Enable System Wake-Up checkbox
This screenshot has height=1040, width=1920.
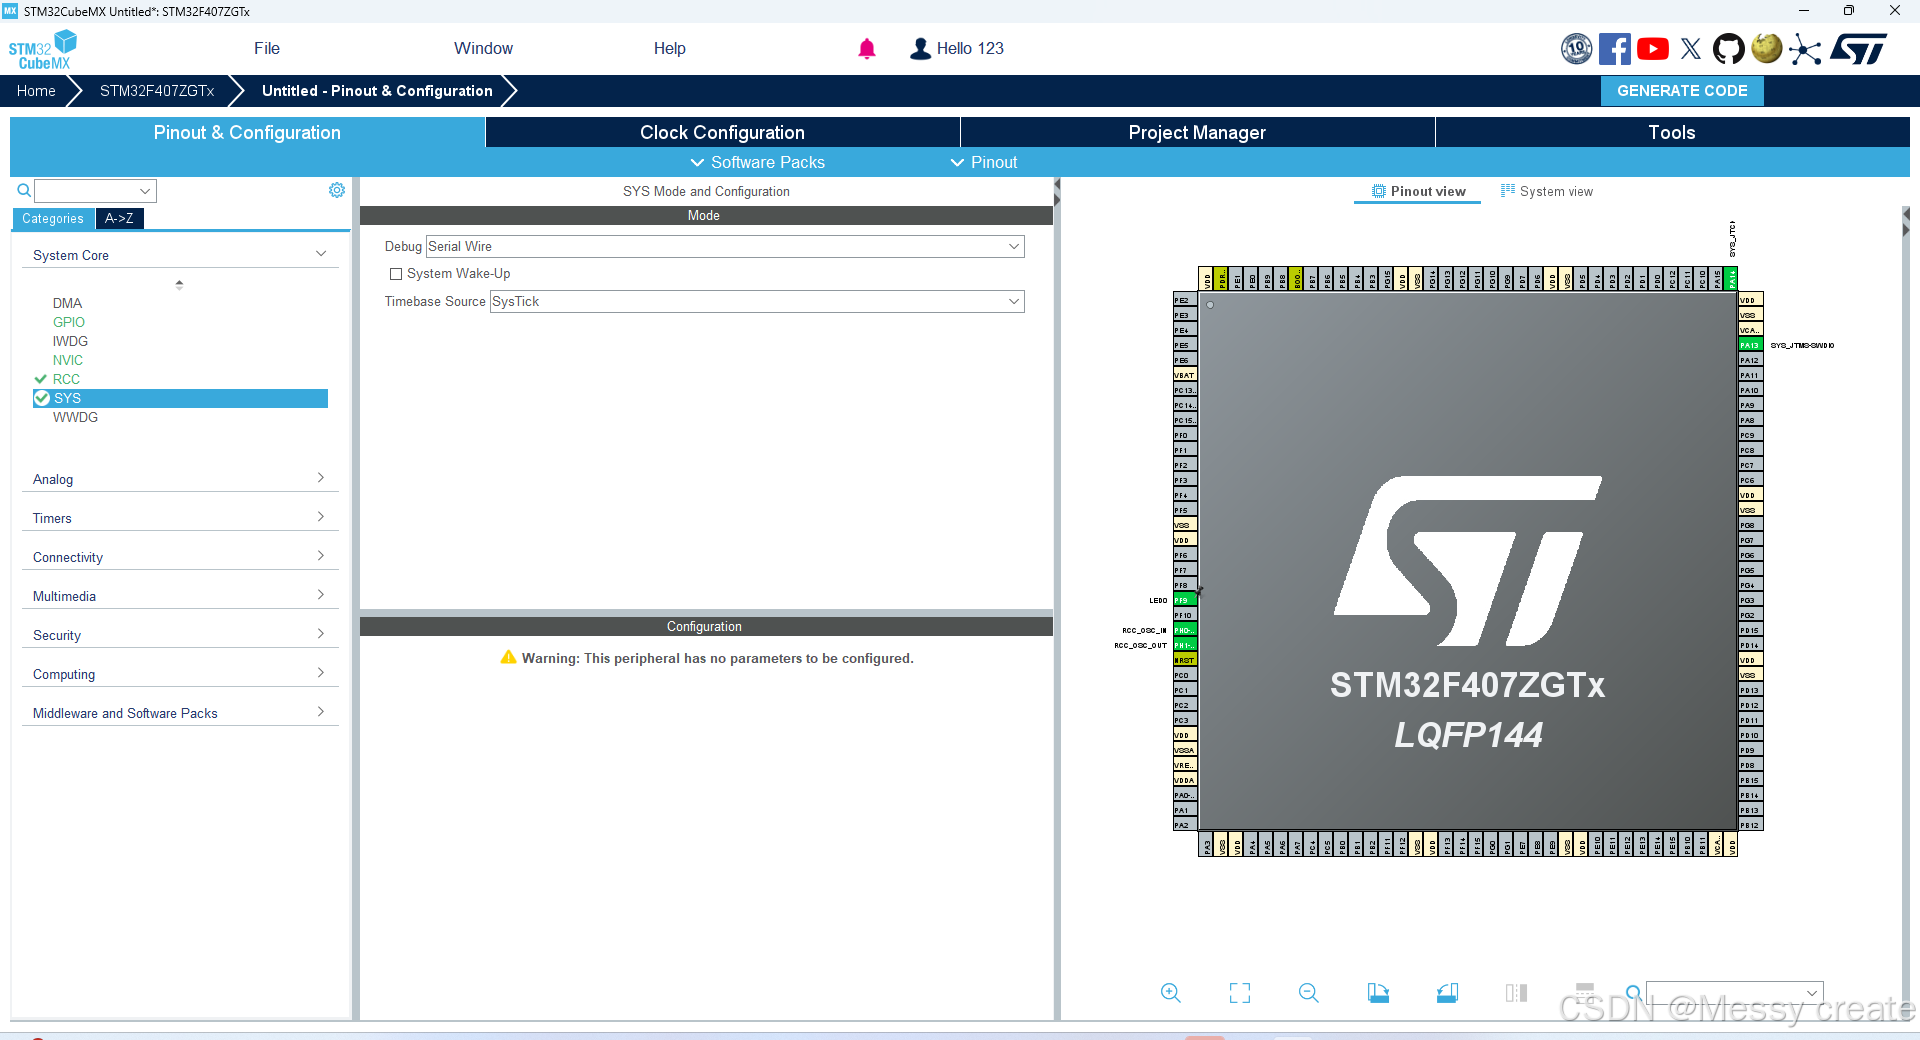(396, 274)
